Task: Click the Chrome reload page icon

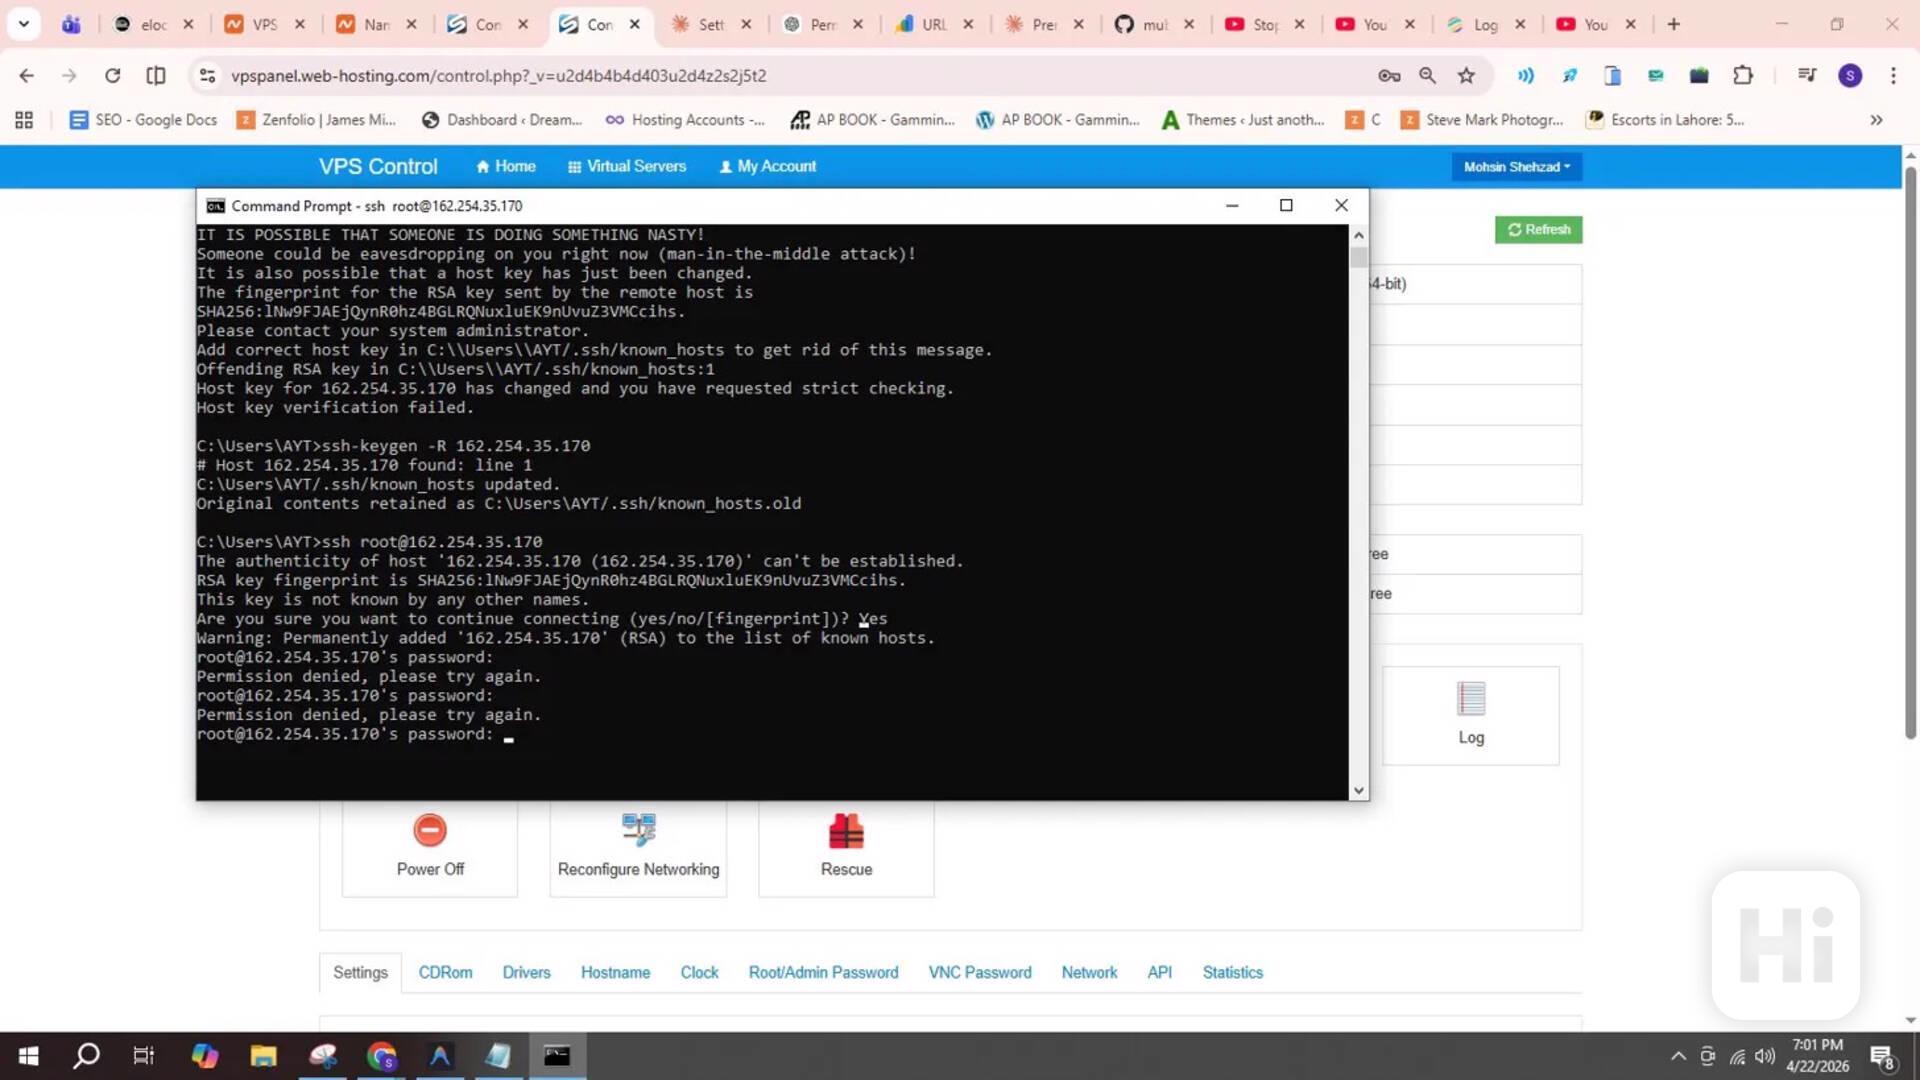Action: [112, 75]
